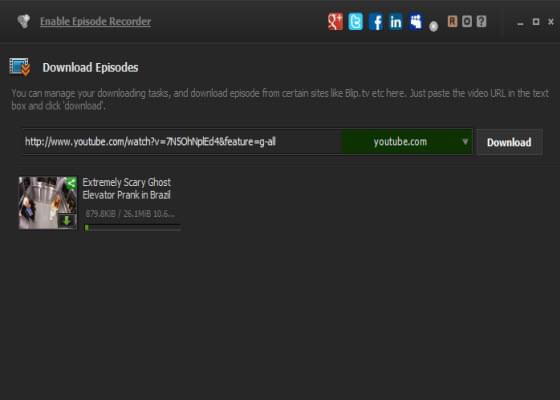Open help via the question mark icon
Screen dimensions: 560x400
[481, 21]
